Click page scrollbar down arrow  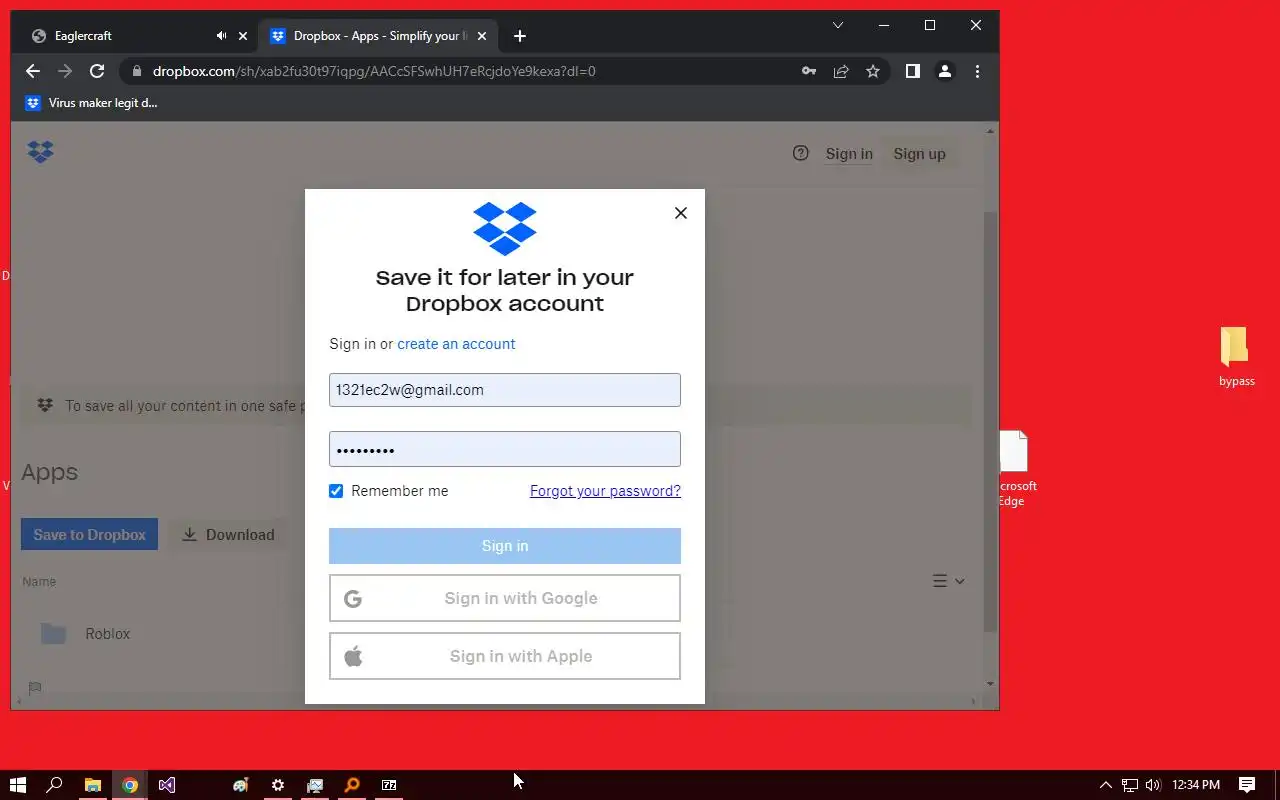click(x=991, y=684)
